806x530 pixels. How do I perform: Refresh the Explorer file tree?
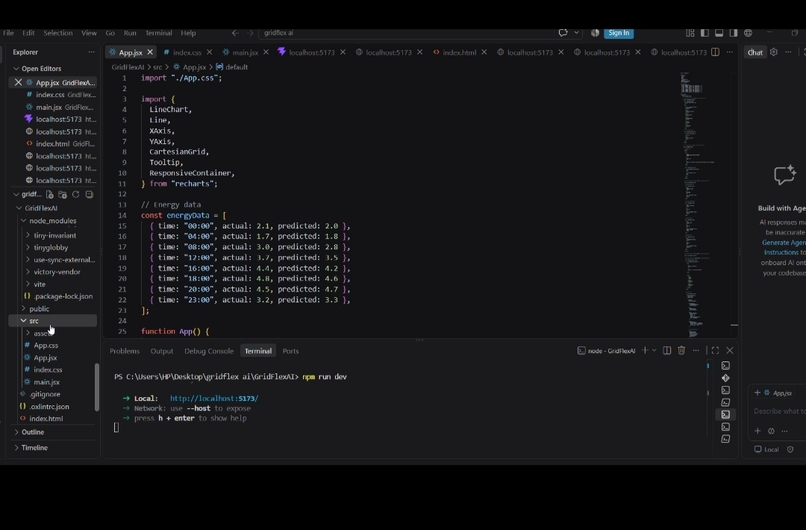[x=76, y=194]
